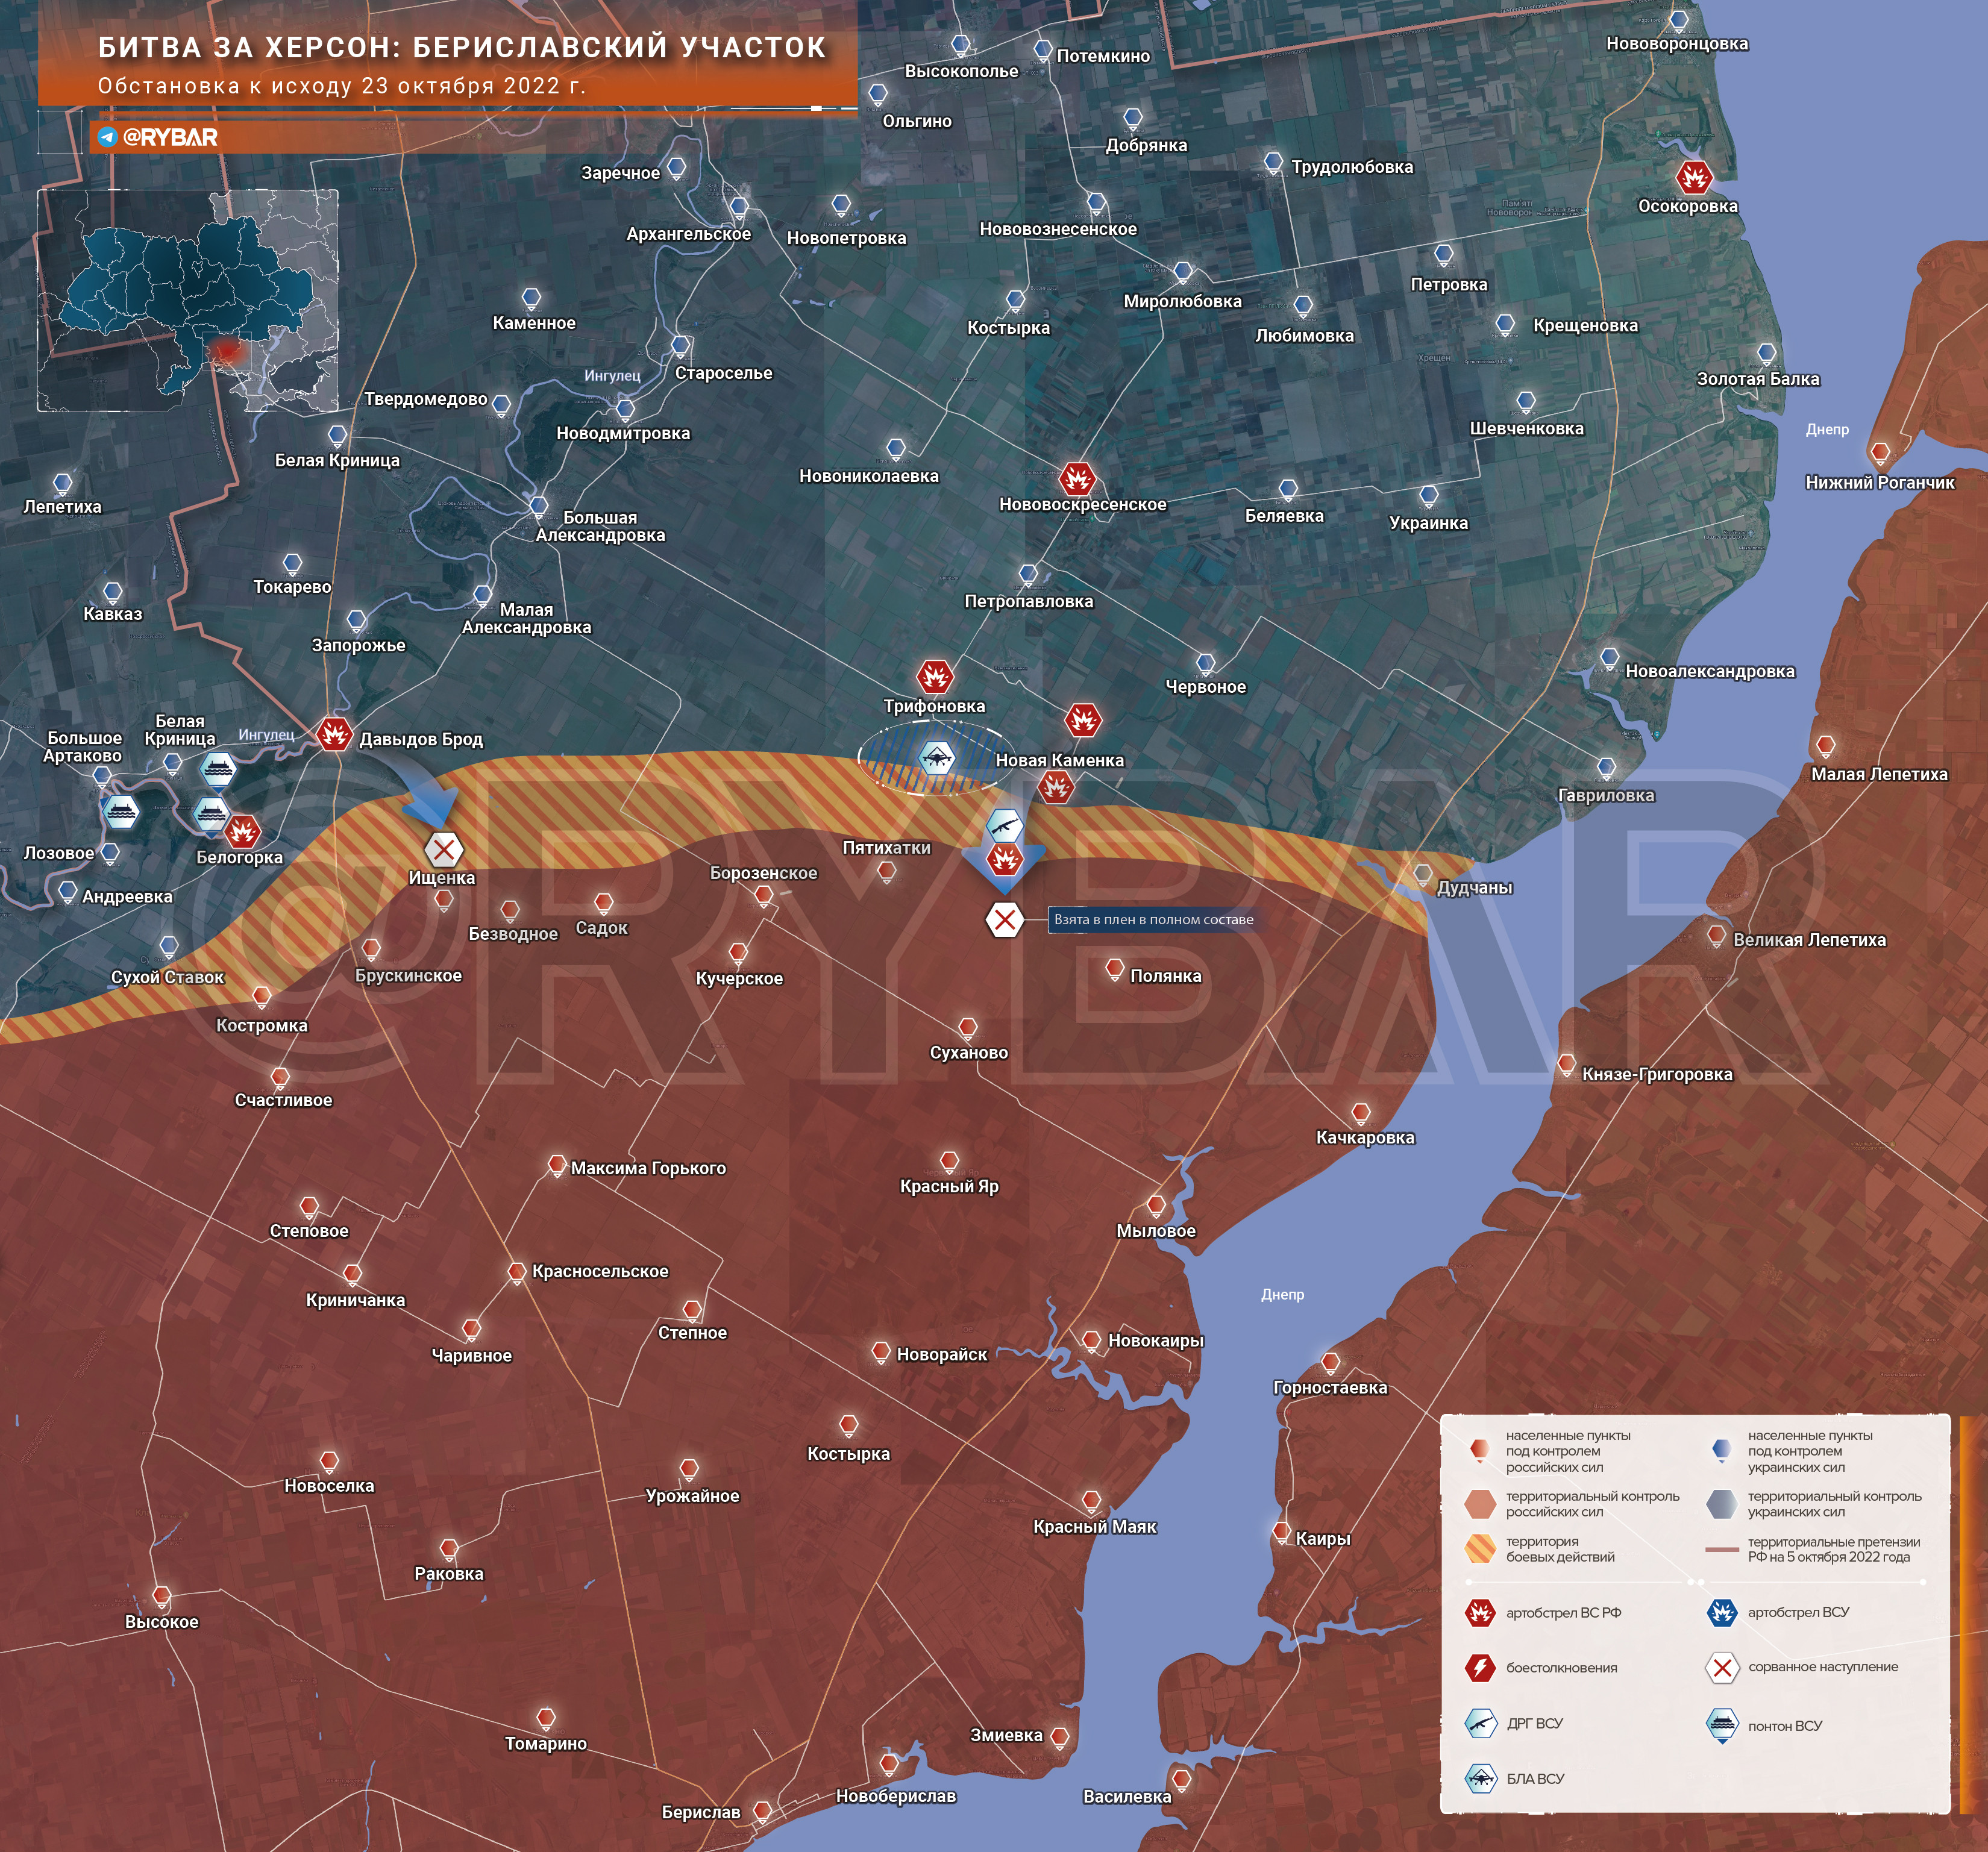Image resolution: width=1988 pixels, height=1852 pixels.
Task: Click the red shelling marker above Осокоровка
Action: click(x=1694, y=178)
